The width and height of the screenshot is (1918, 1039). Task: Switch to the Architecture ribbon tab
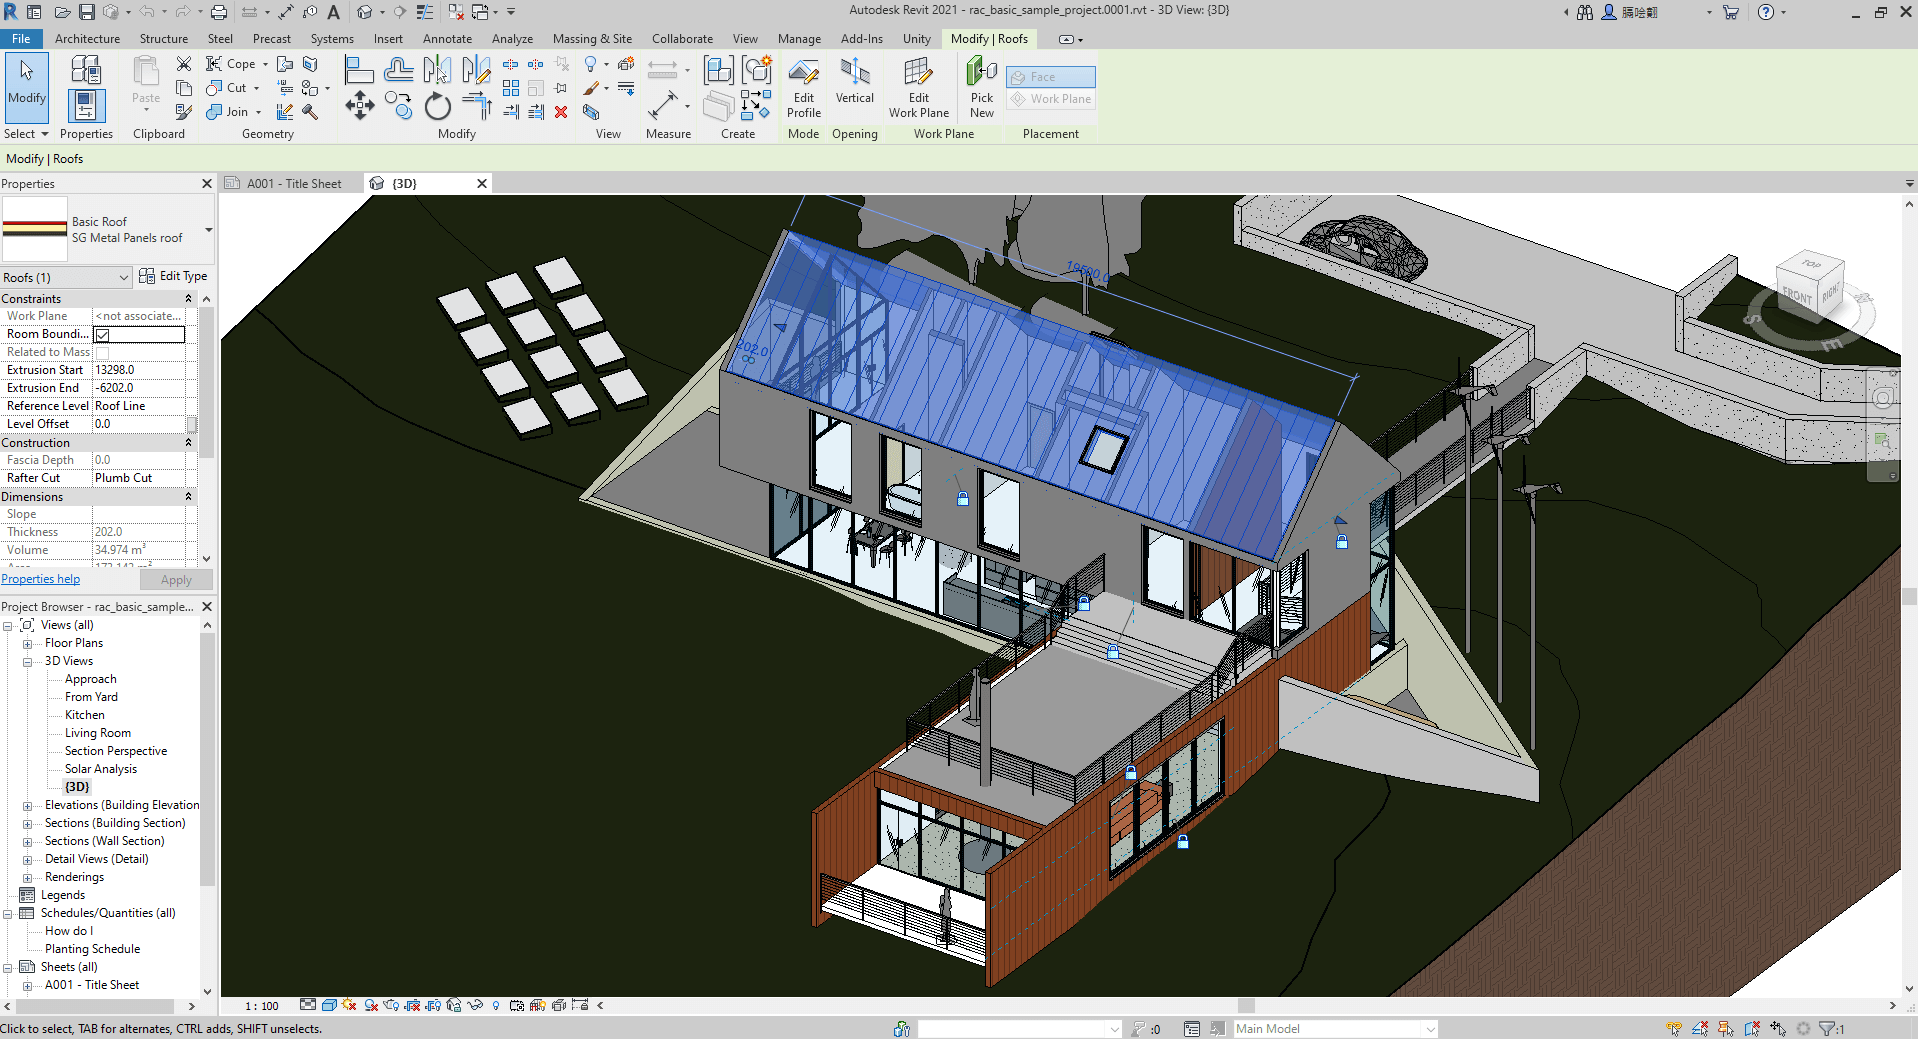[88, 39]
